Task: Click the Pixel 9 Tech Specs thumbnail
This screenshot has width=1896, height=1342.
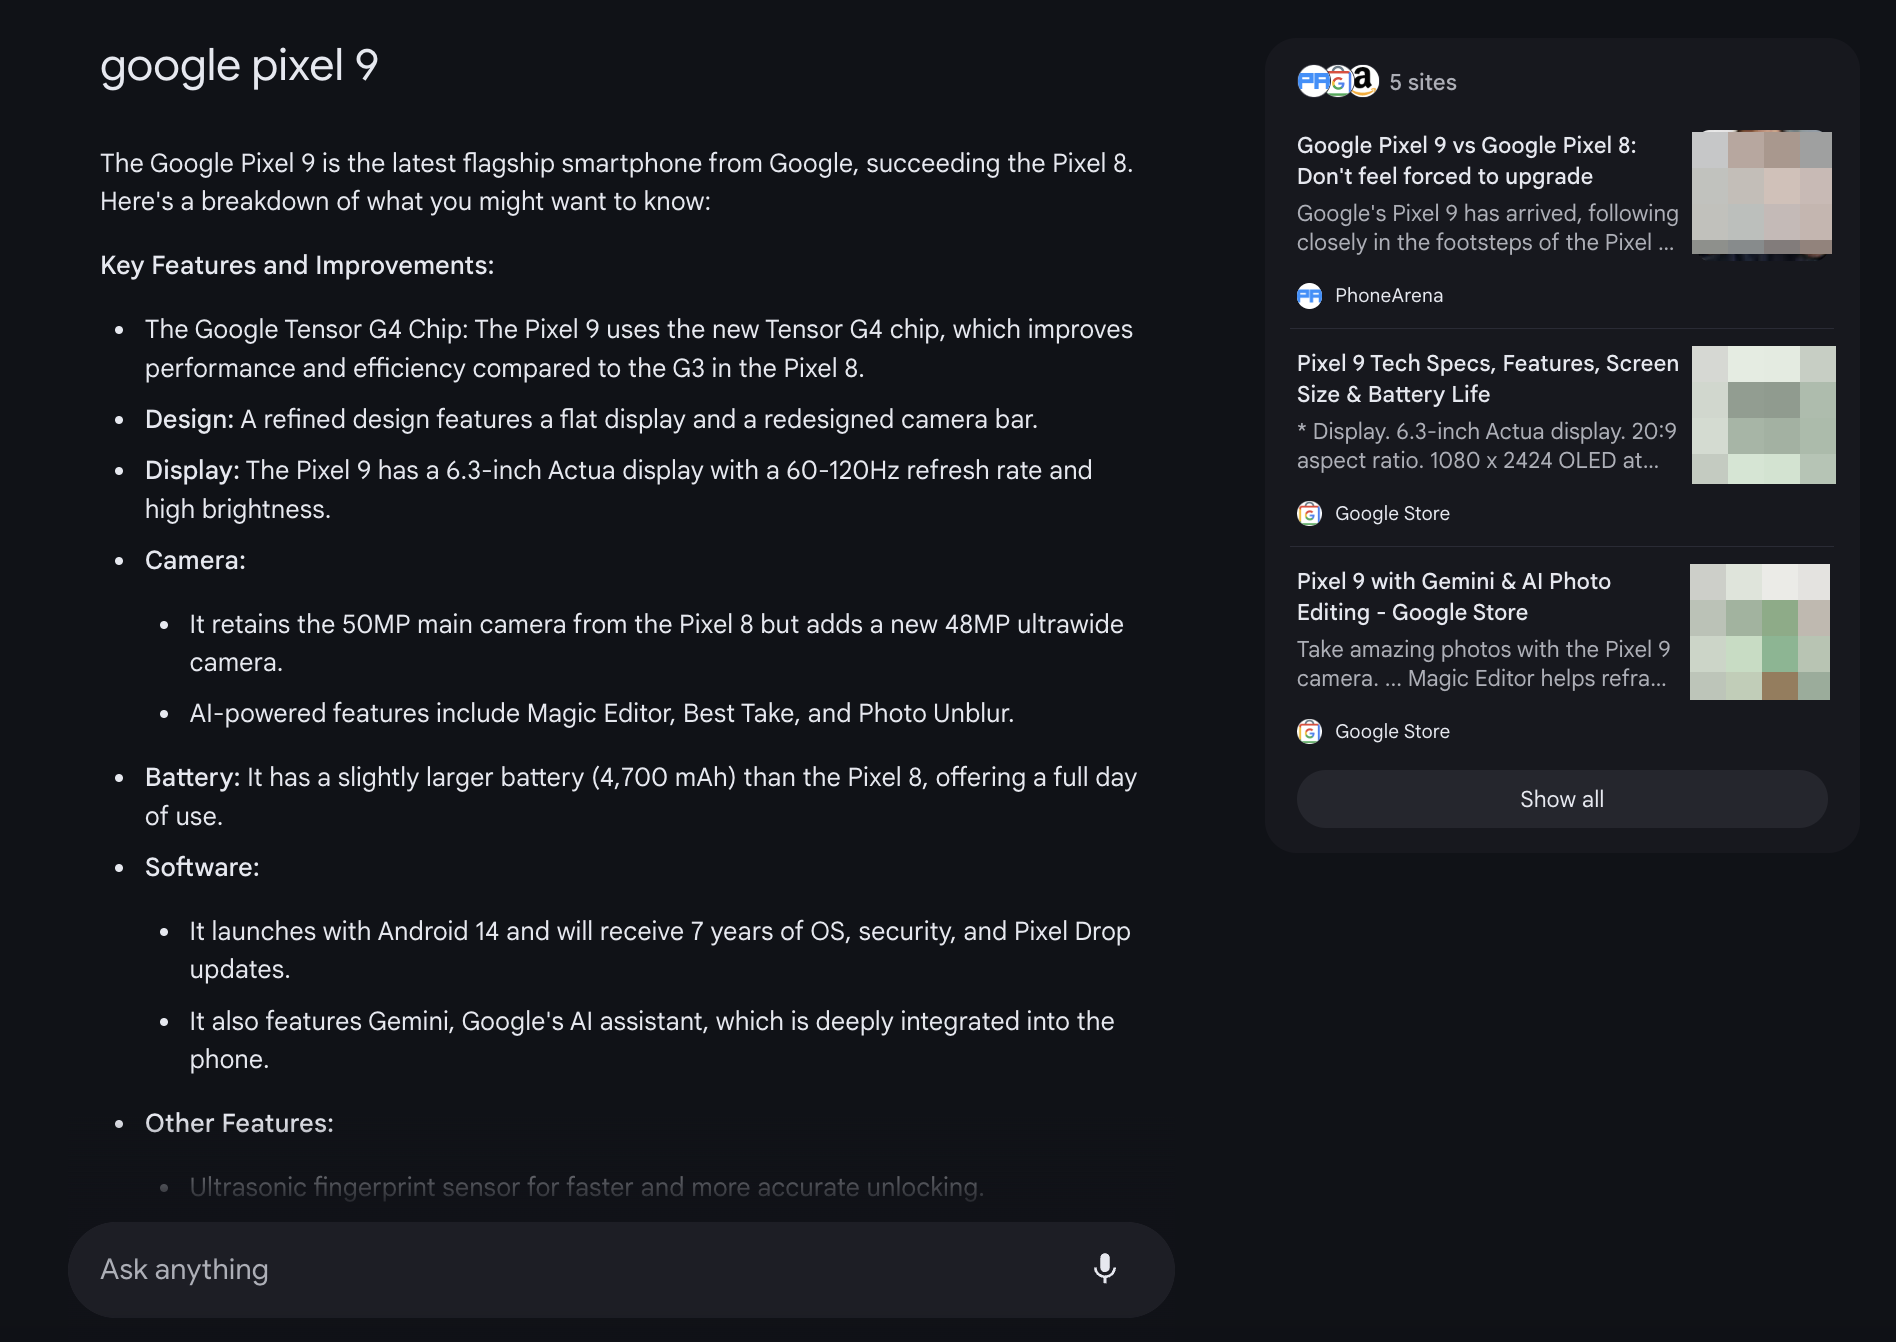Action: pos(1763,415)
